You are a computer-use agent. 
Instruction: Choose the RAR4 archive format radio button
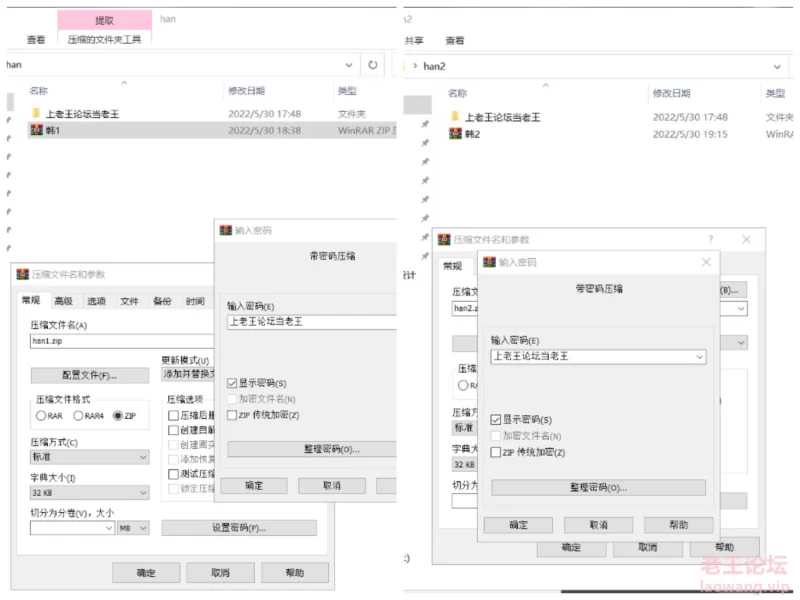[78, 416]
